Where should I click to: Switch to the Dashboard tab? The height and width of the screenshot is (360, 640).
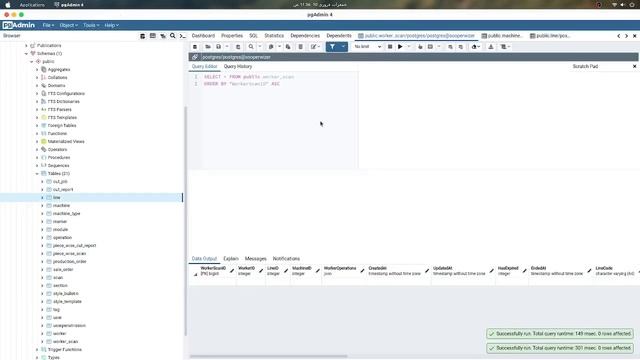click(x=203, y=36)
